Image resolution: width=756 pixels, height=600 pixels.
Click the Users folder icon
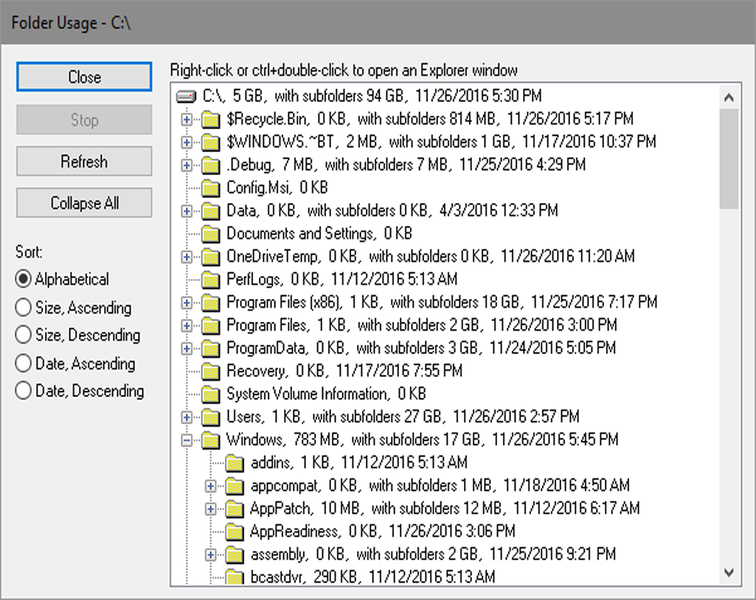pyautogui.click(x=210, y=417)
